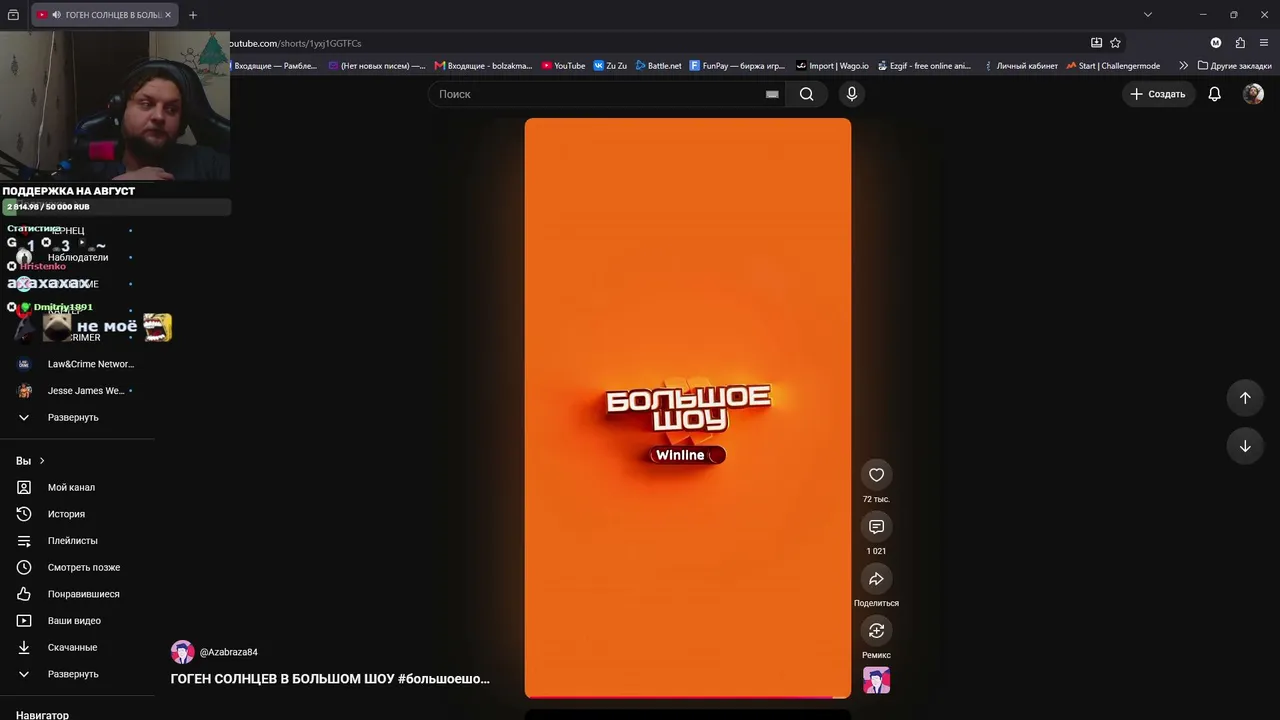
Task: Like the short with the heart icon
Action: (876, 475)
